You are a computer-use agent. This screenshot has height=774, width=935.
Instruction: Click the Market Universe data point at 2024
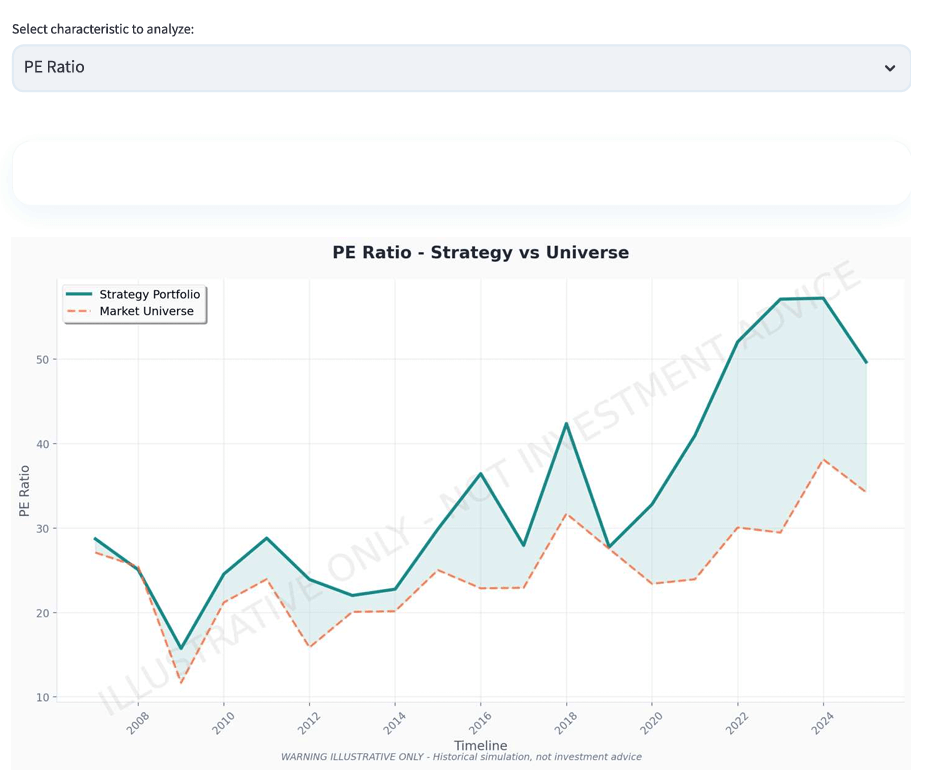pyautogui.click(x=823, y=460)
